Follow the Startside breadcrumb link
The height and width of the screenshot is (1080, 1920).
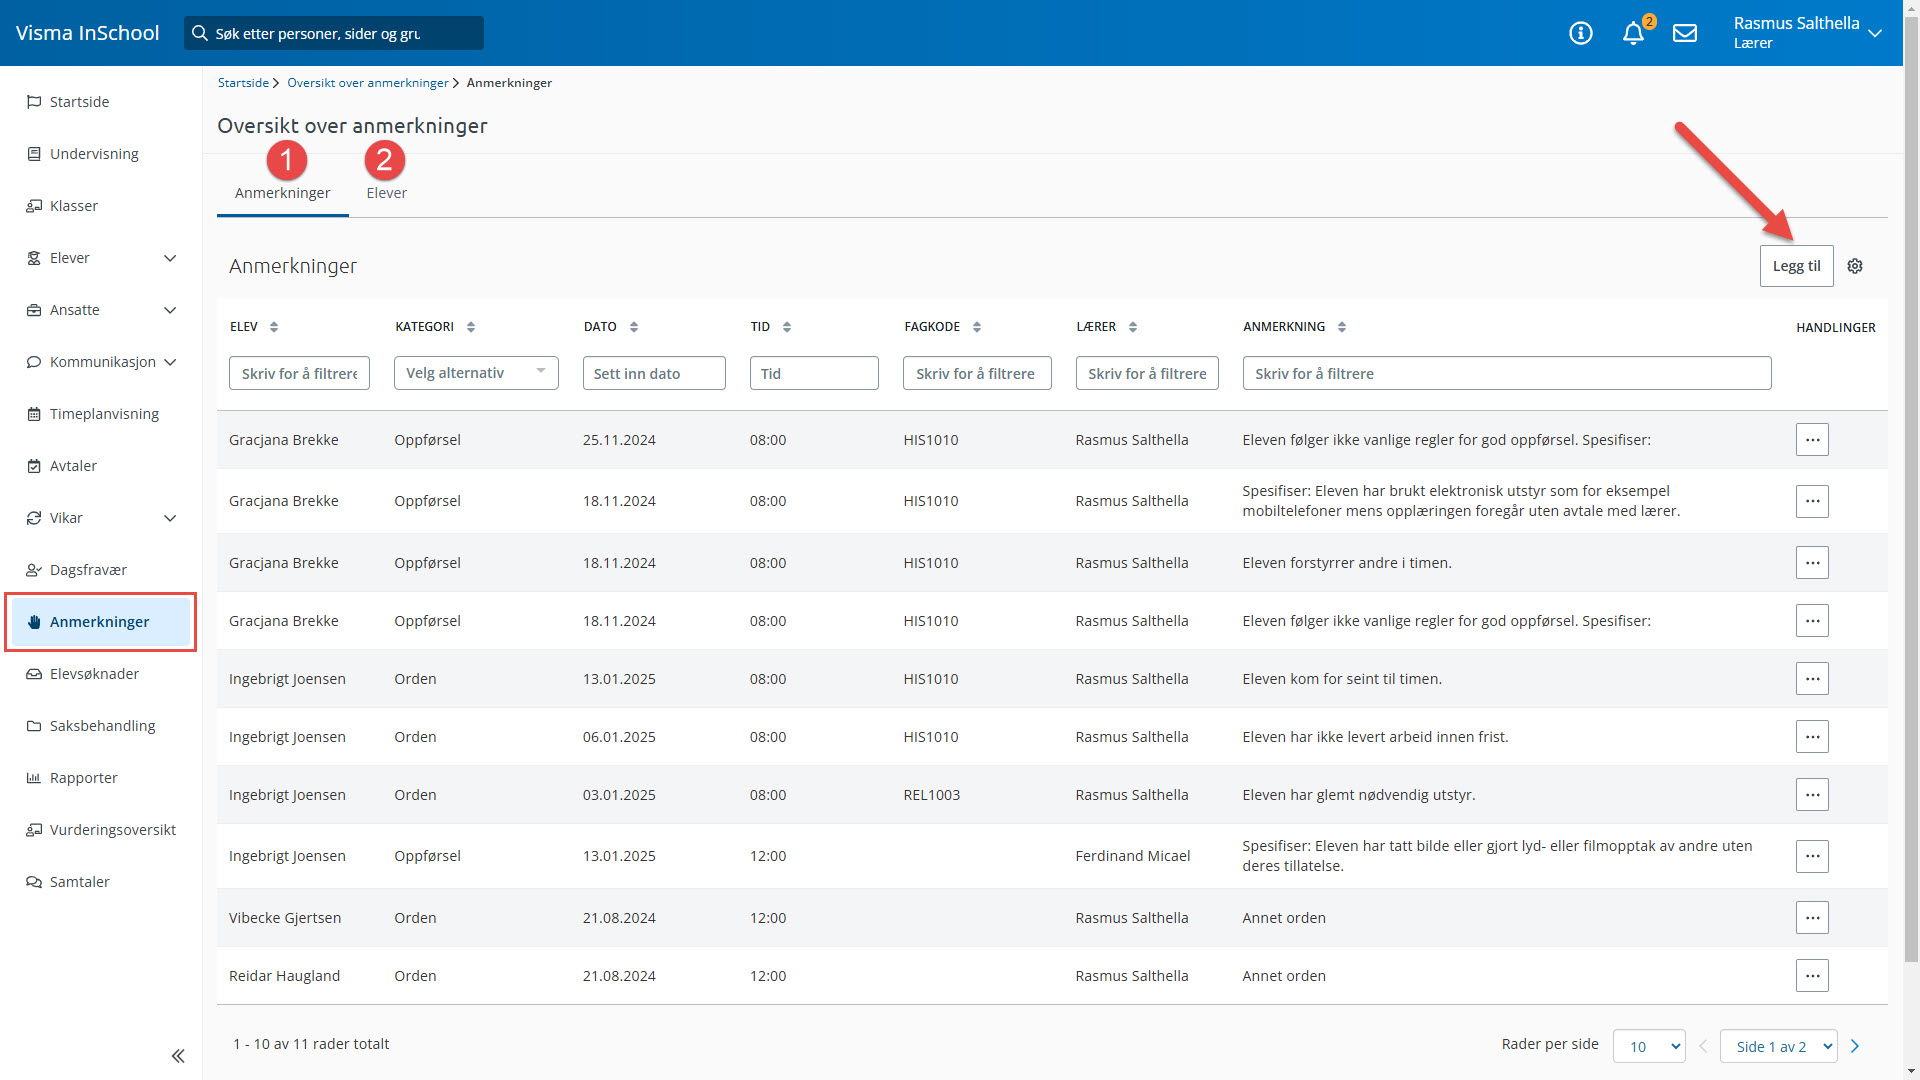(x=243, y=83)
